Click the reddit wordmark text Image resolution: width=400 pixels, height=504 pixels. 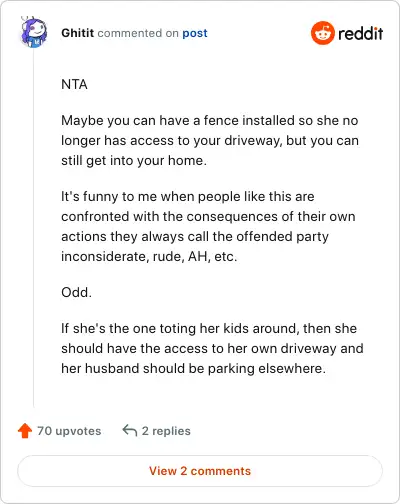360,33
